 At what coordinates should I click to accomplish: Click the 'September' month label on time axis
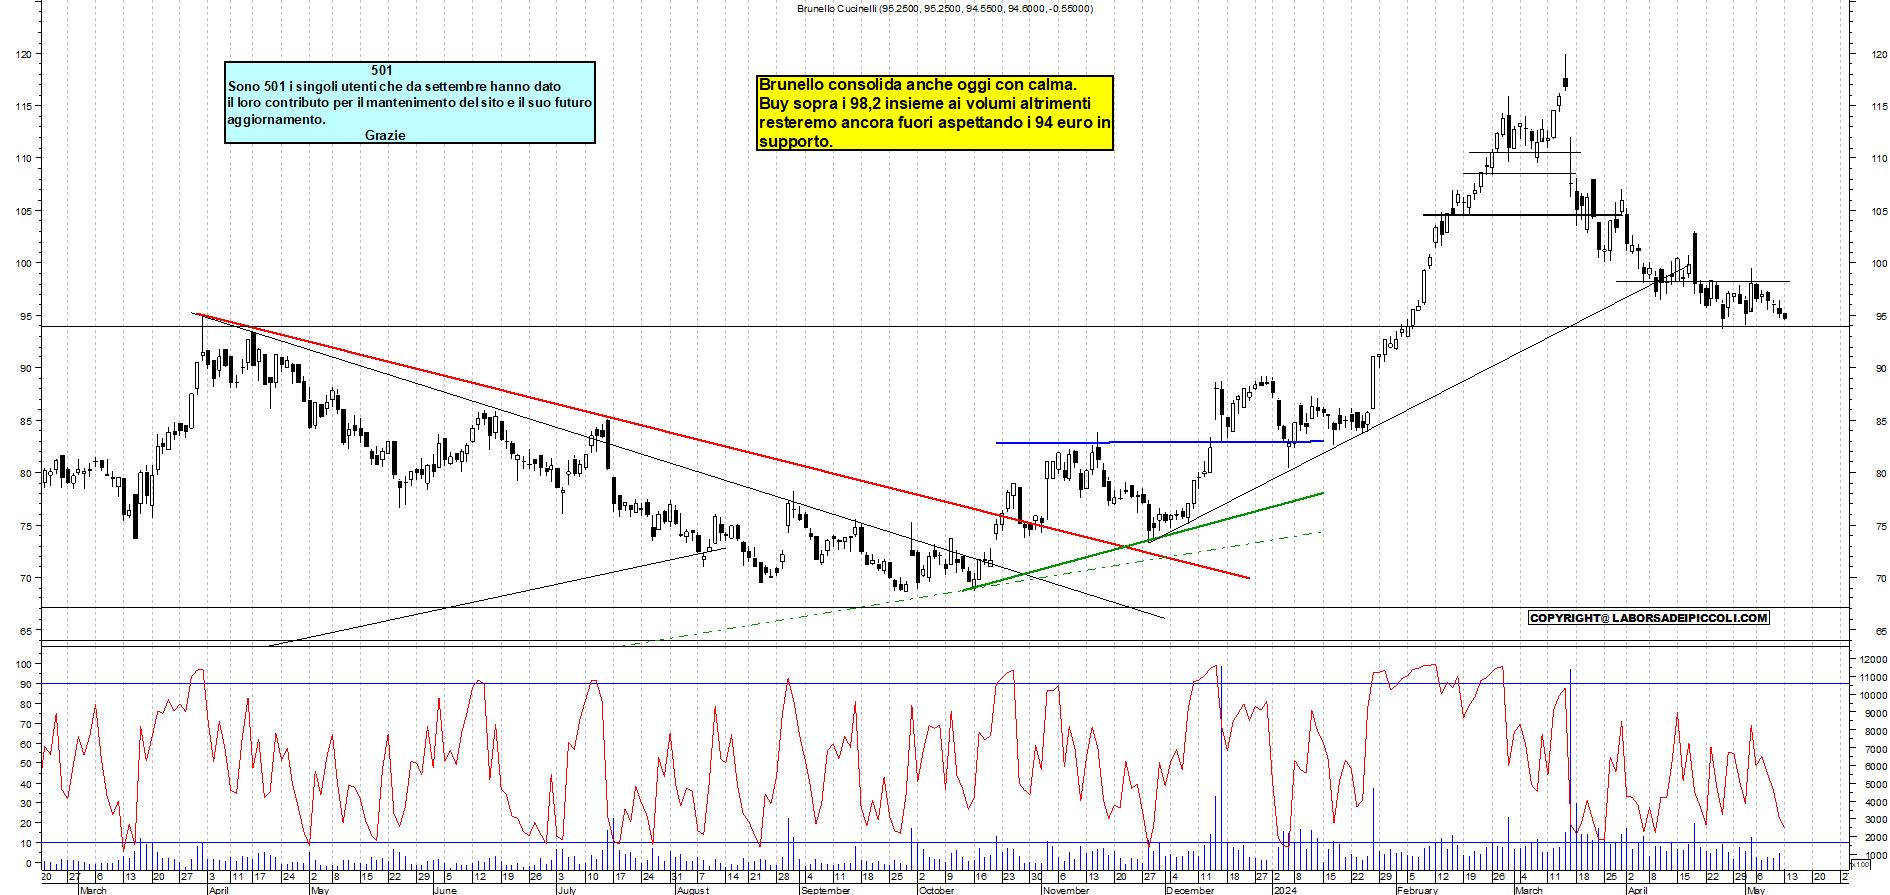coord(825,890)
